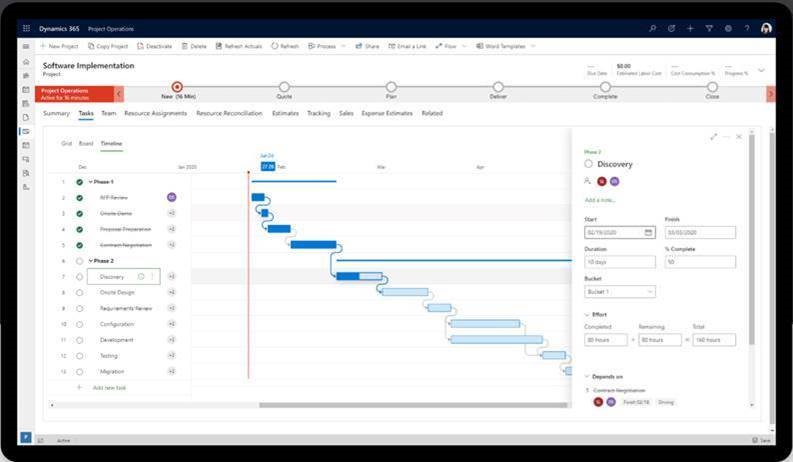The height and width of the screenshot is (462, 793).
Task: Open settings gear in the header
Action: tap(727, 29)
